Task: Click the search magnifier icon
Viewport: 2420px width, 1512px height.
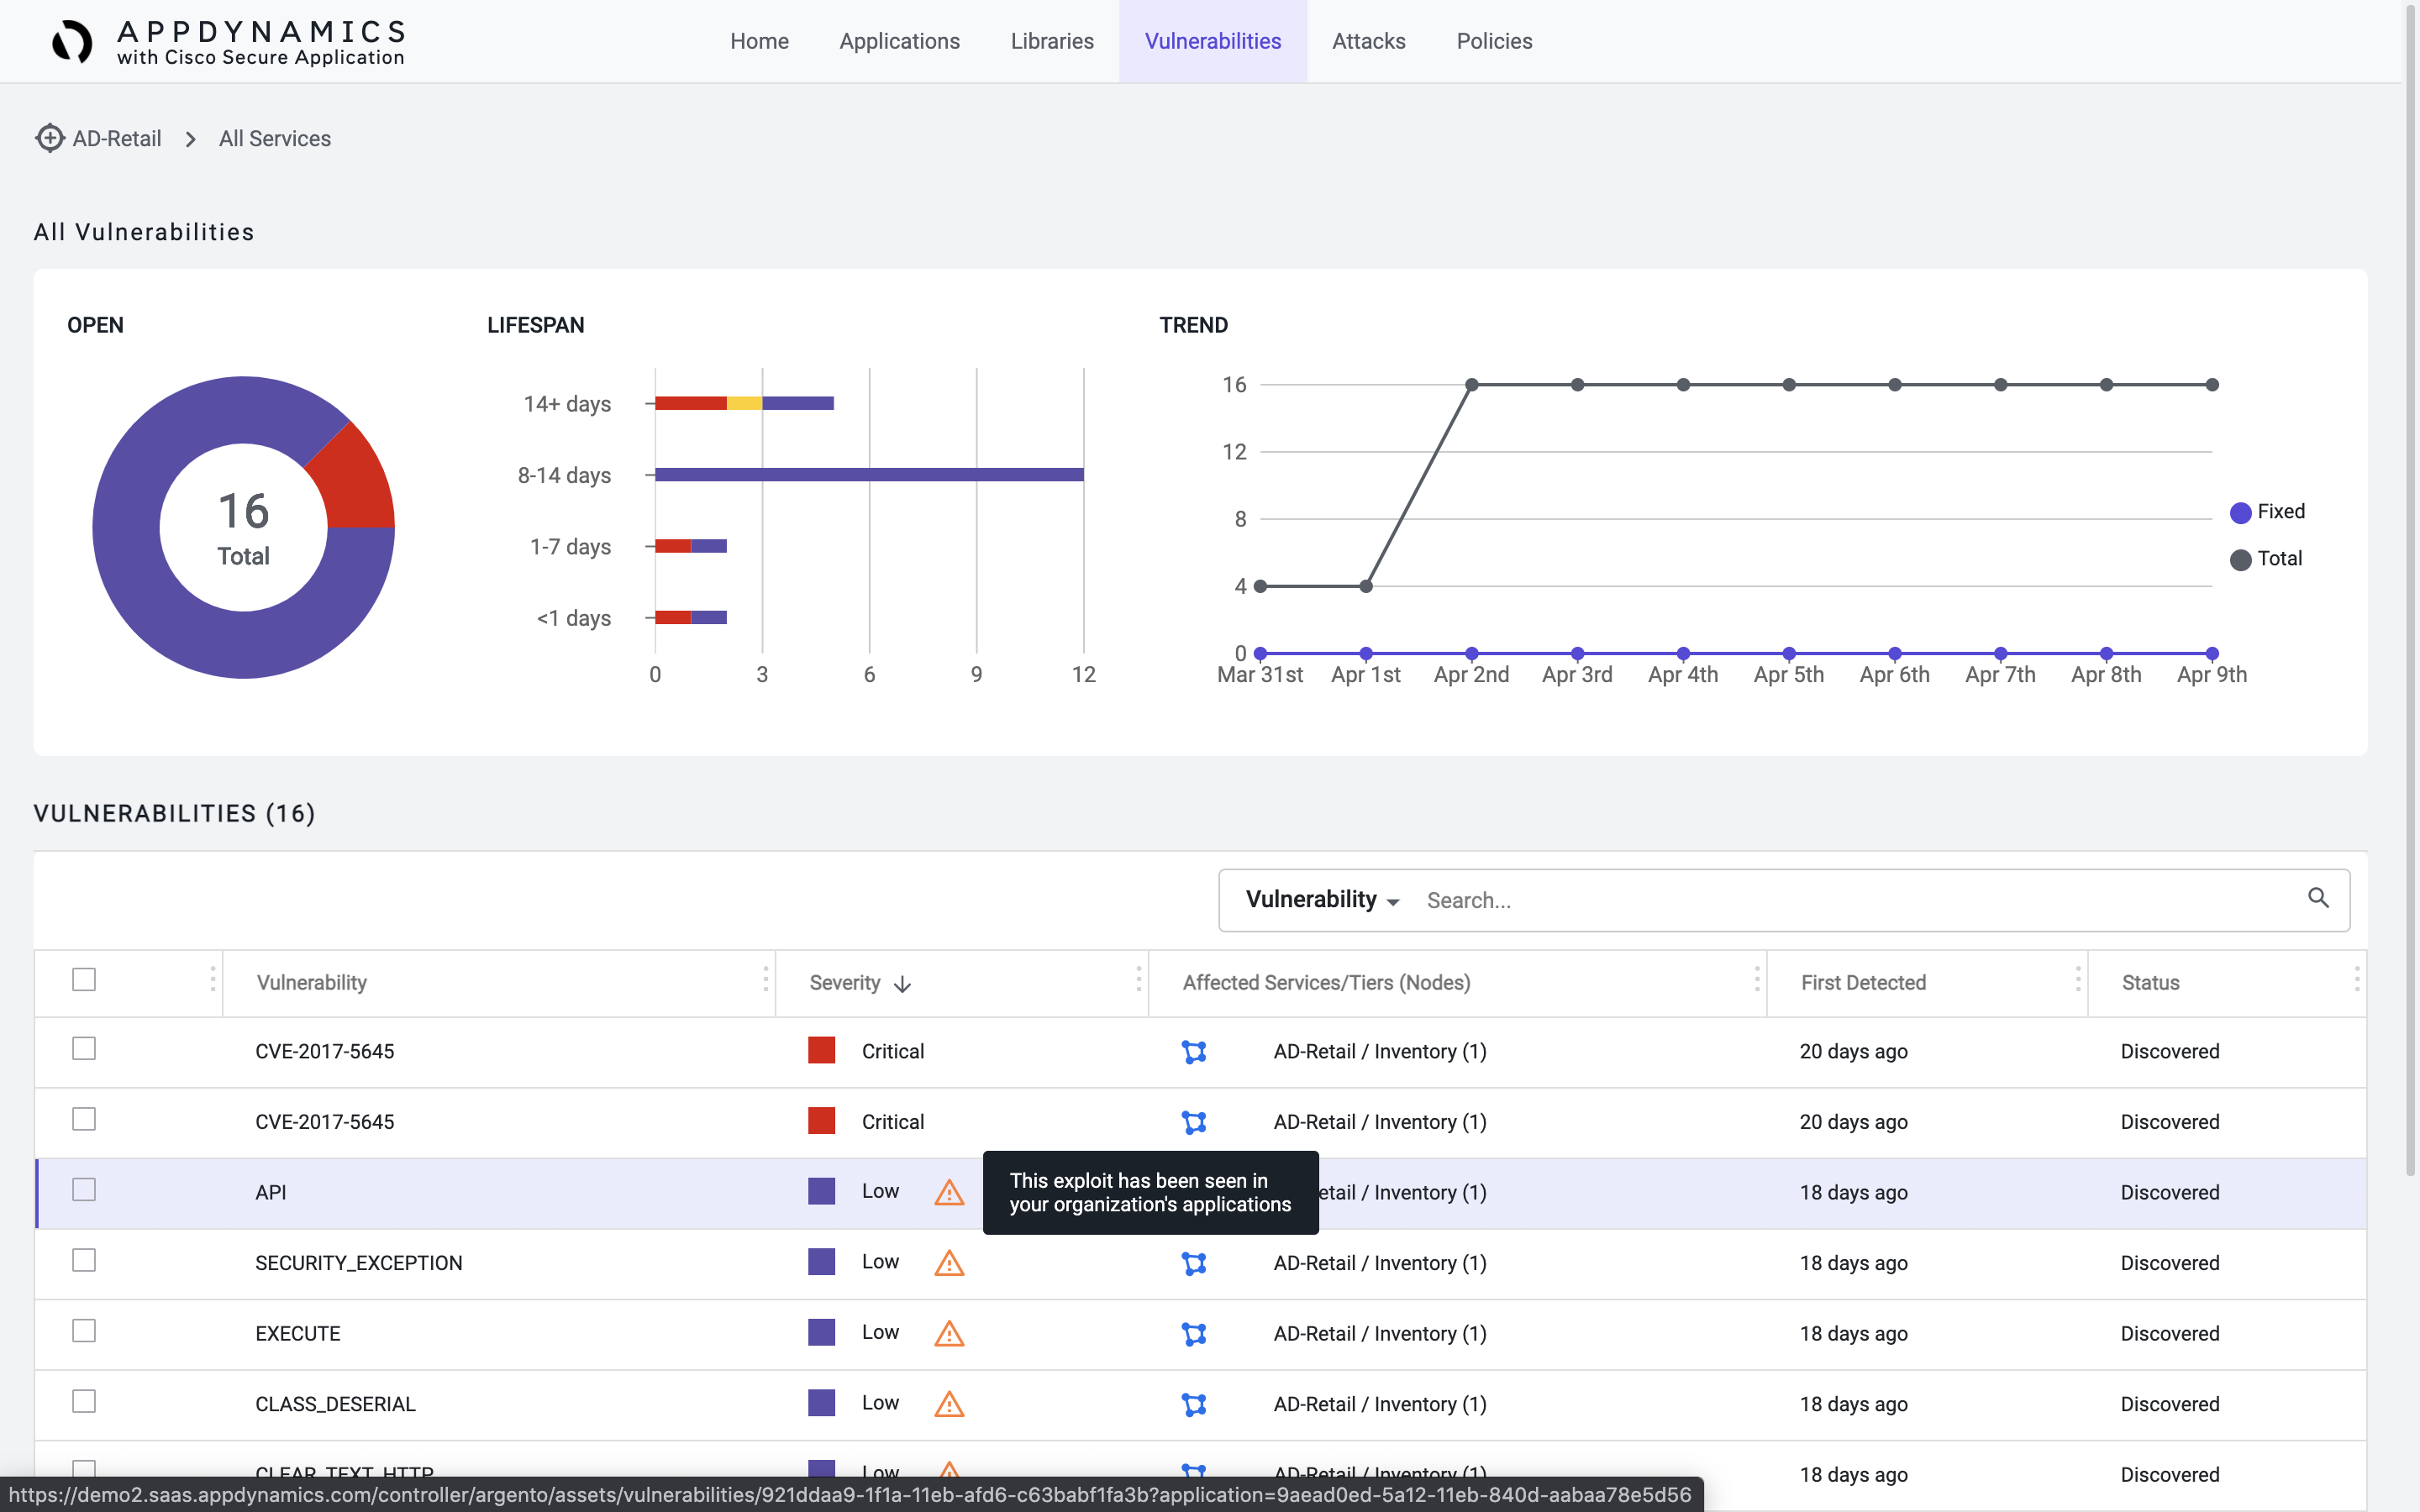Action: pyautogui.click(x=2318, y=898)
